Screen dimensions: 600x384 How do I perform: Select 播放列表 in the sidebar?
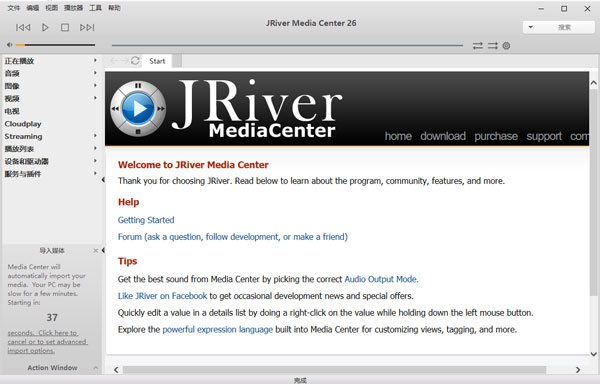point(20,149)
